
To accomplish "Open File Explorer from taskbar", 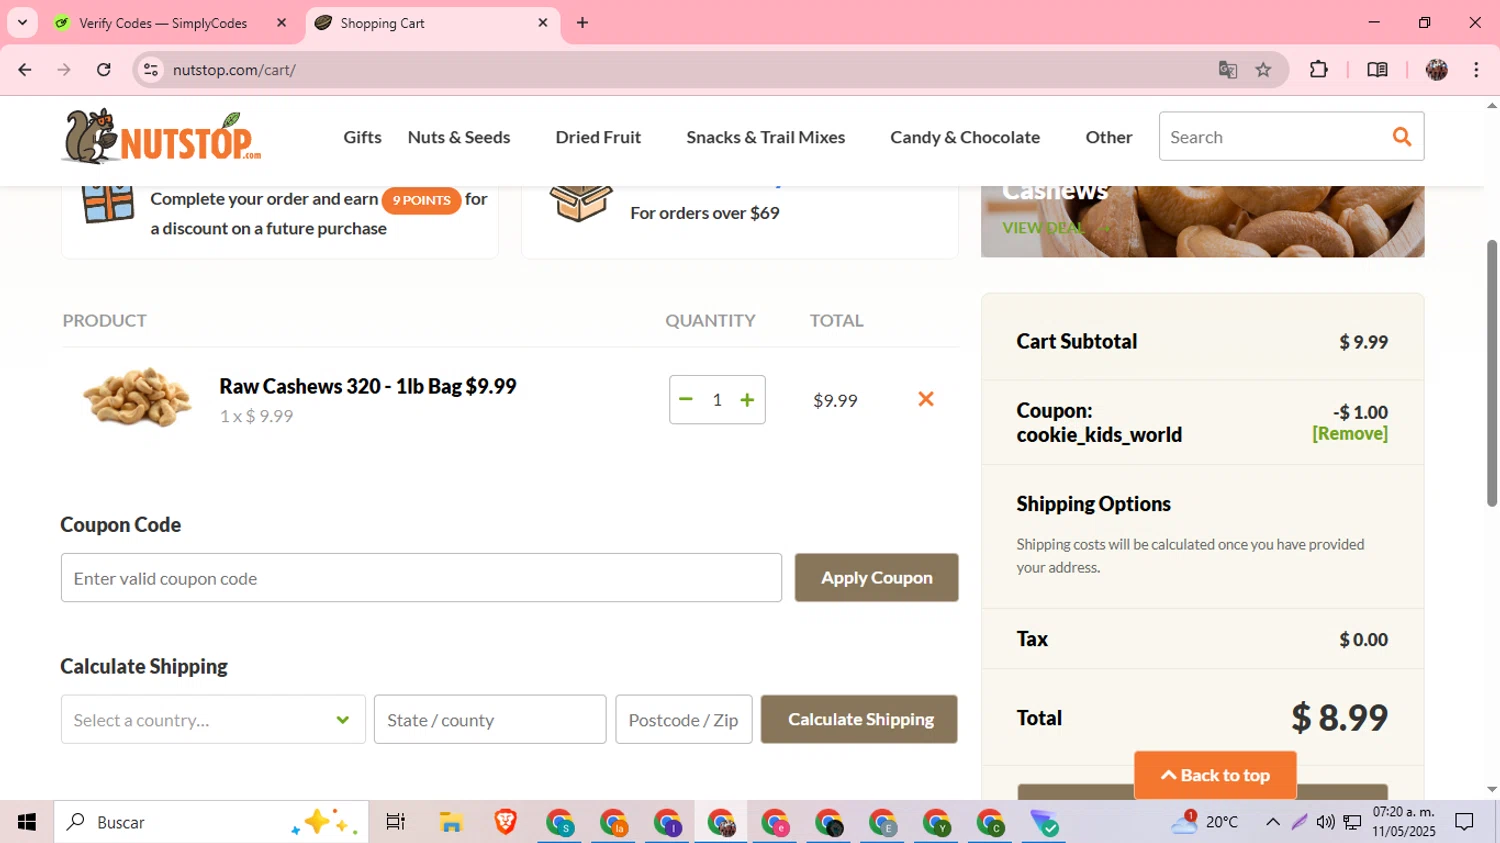I will (x=451, y=822).
